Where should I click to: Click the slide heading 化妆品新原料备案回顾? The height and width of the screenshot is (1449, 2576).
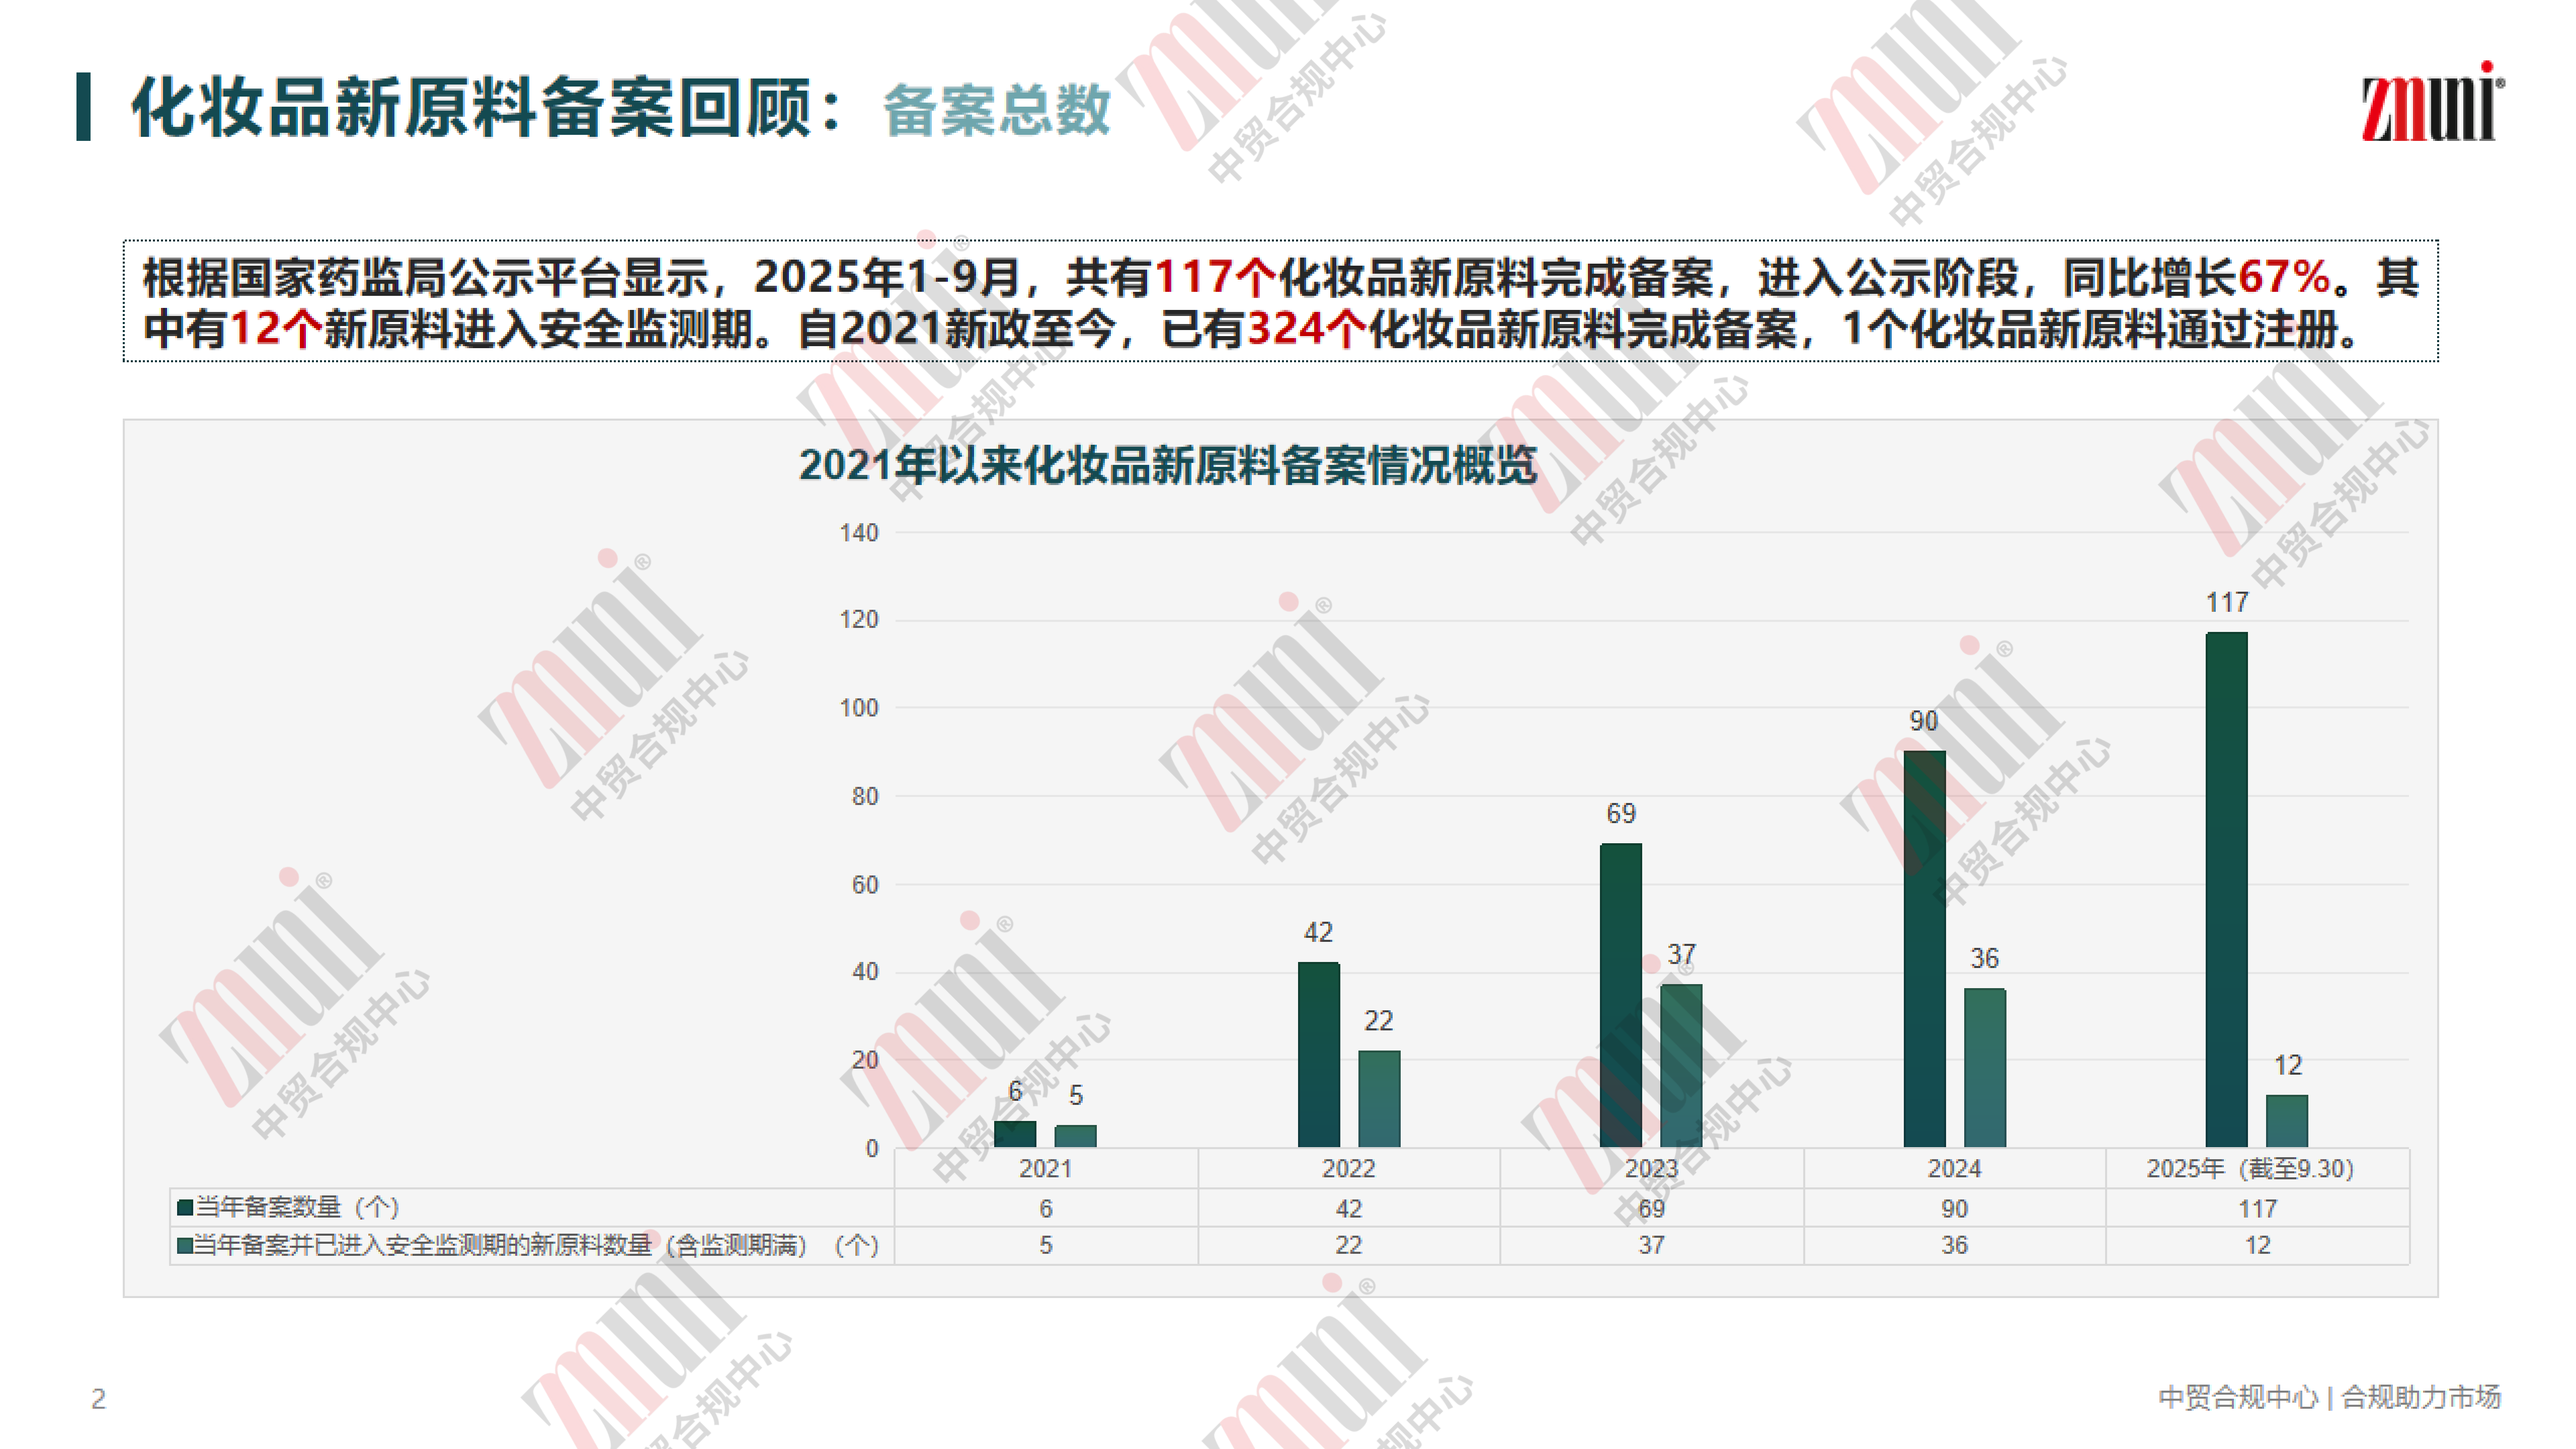pos(470,108)
